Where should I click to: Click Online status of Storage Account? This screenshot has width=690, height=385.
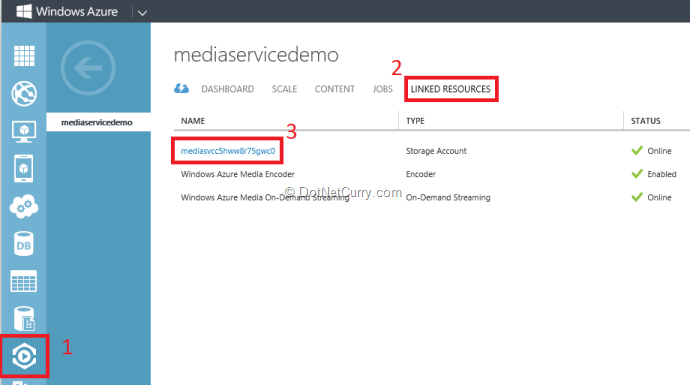[x=652, y=151]
